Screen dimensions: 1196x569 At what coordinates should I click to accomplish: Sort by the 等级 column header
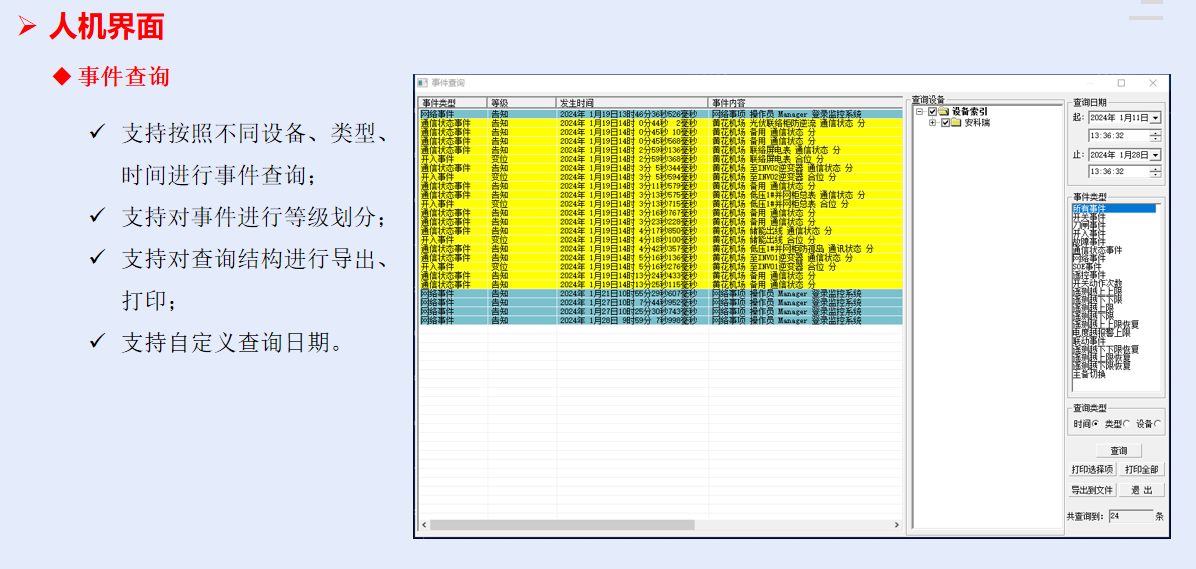pos(522,102)
